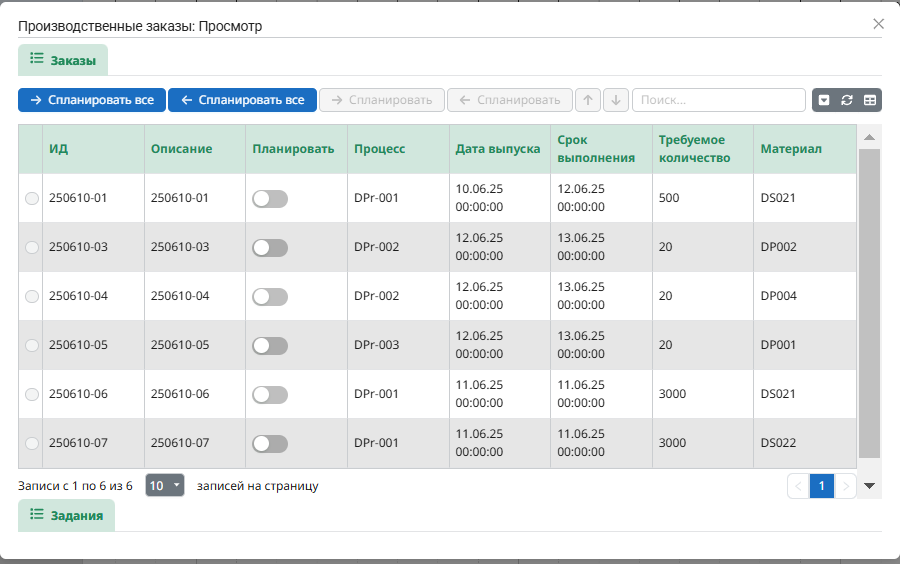Screen dimensions: 900x564
Task: Click the table columns icon in the toolbar
Action: click(870, 100)
